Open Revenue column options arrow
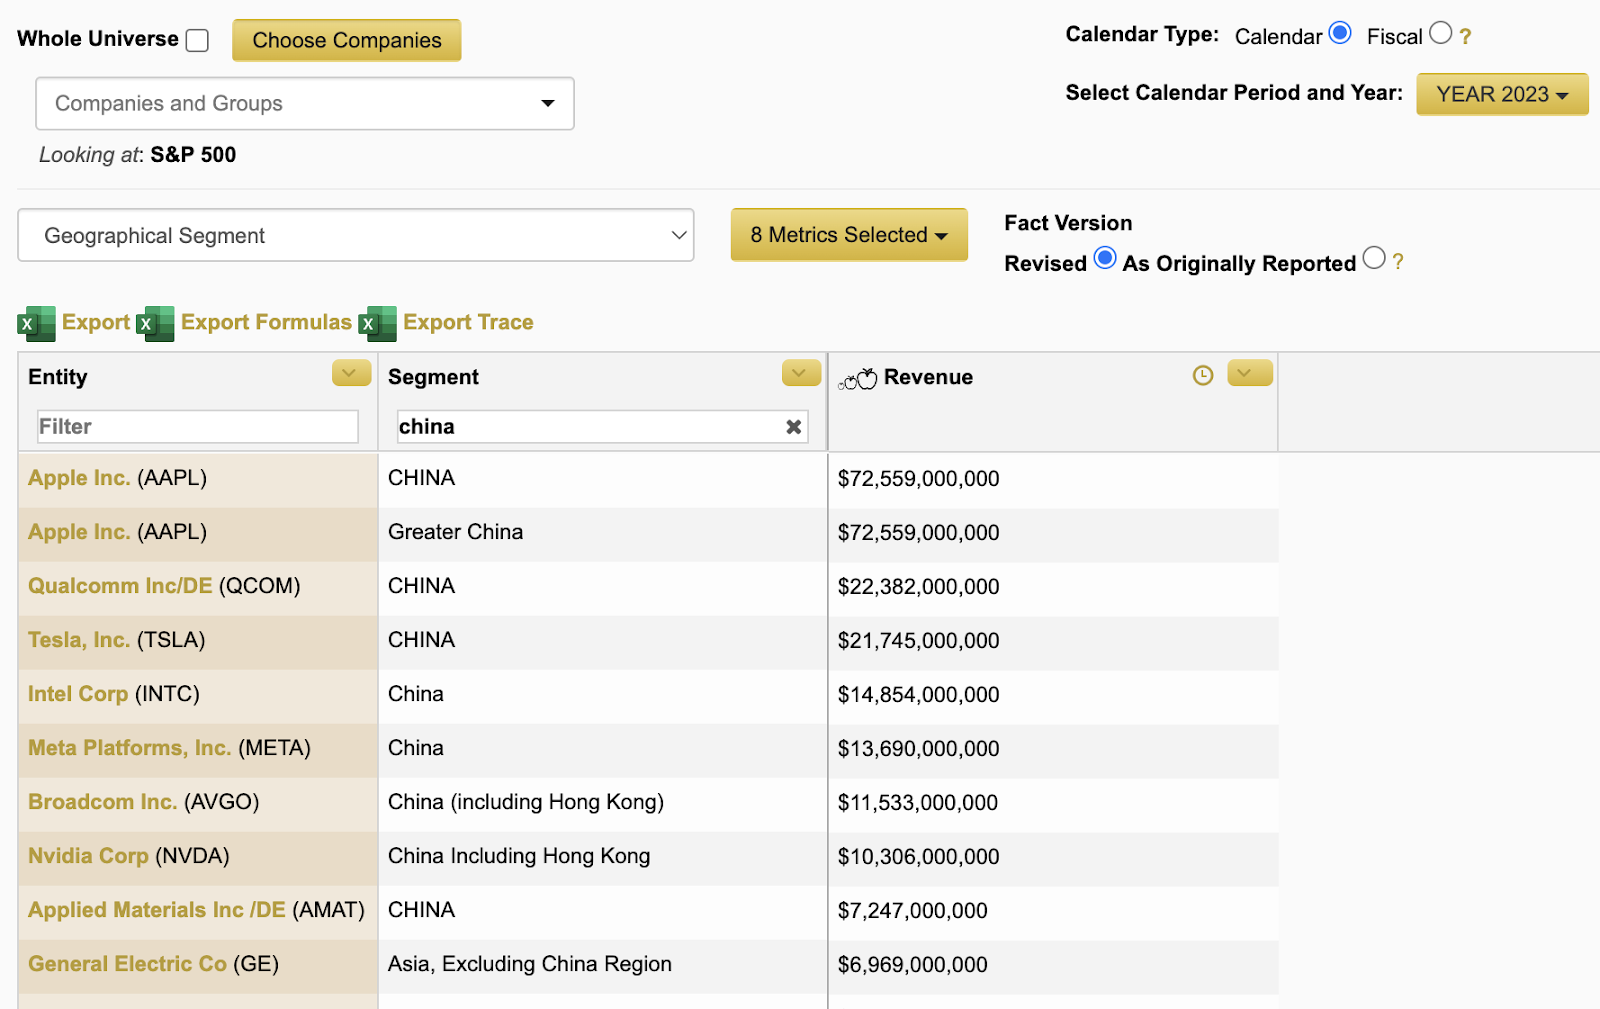The image size is (1600, 1009). (1250, 373)
